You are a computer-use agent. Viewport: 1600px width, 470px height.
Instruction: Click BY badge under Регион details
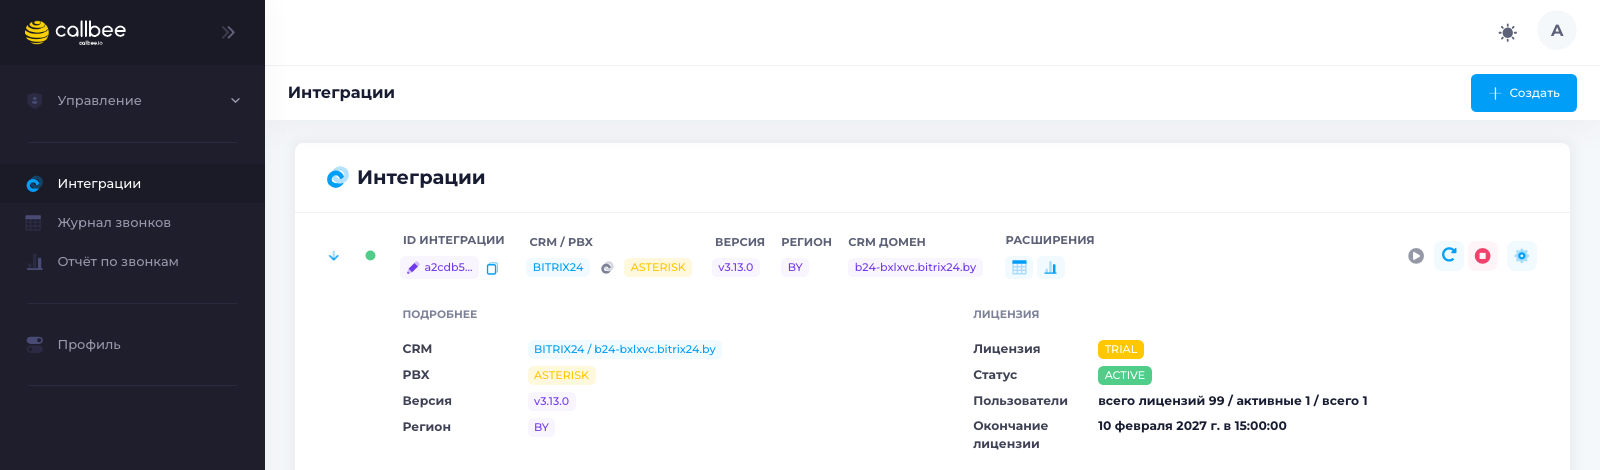541,427
